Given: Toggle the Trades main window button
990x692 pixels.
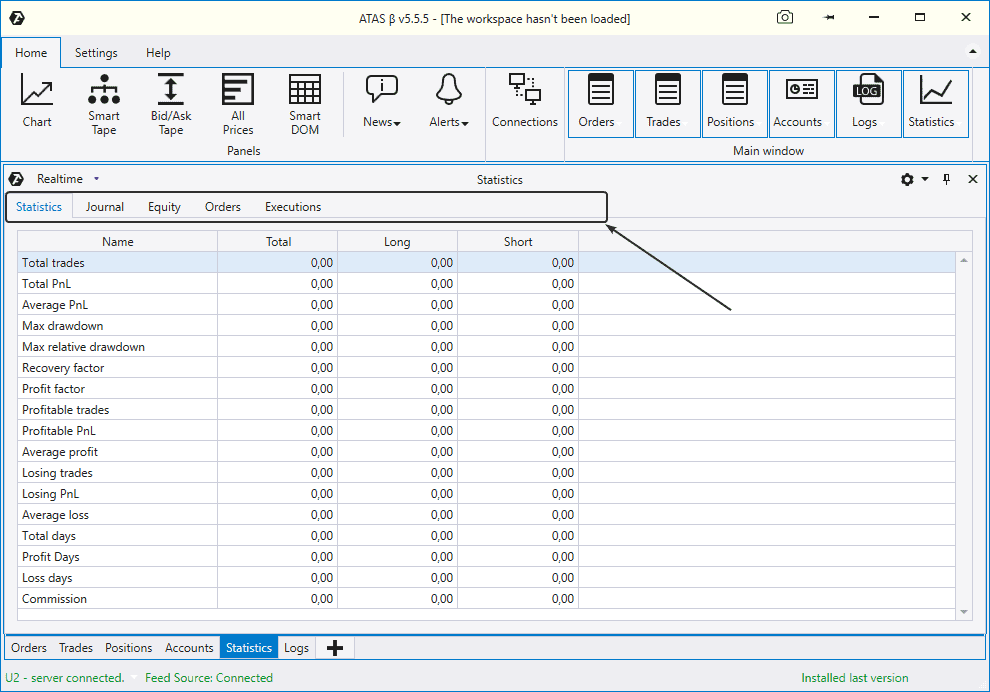Looking at the screenshot, I should point(663,103).
